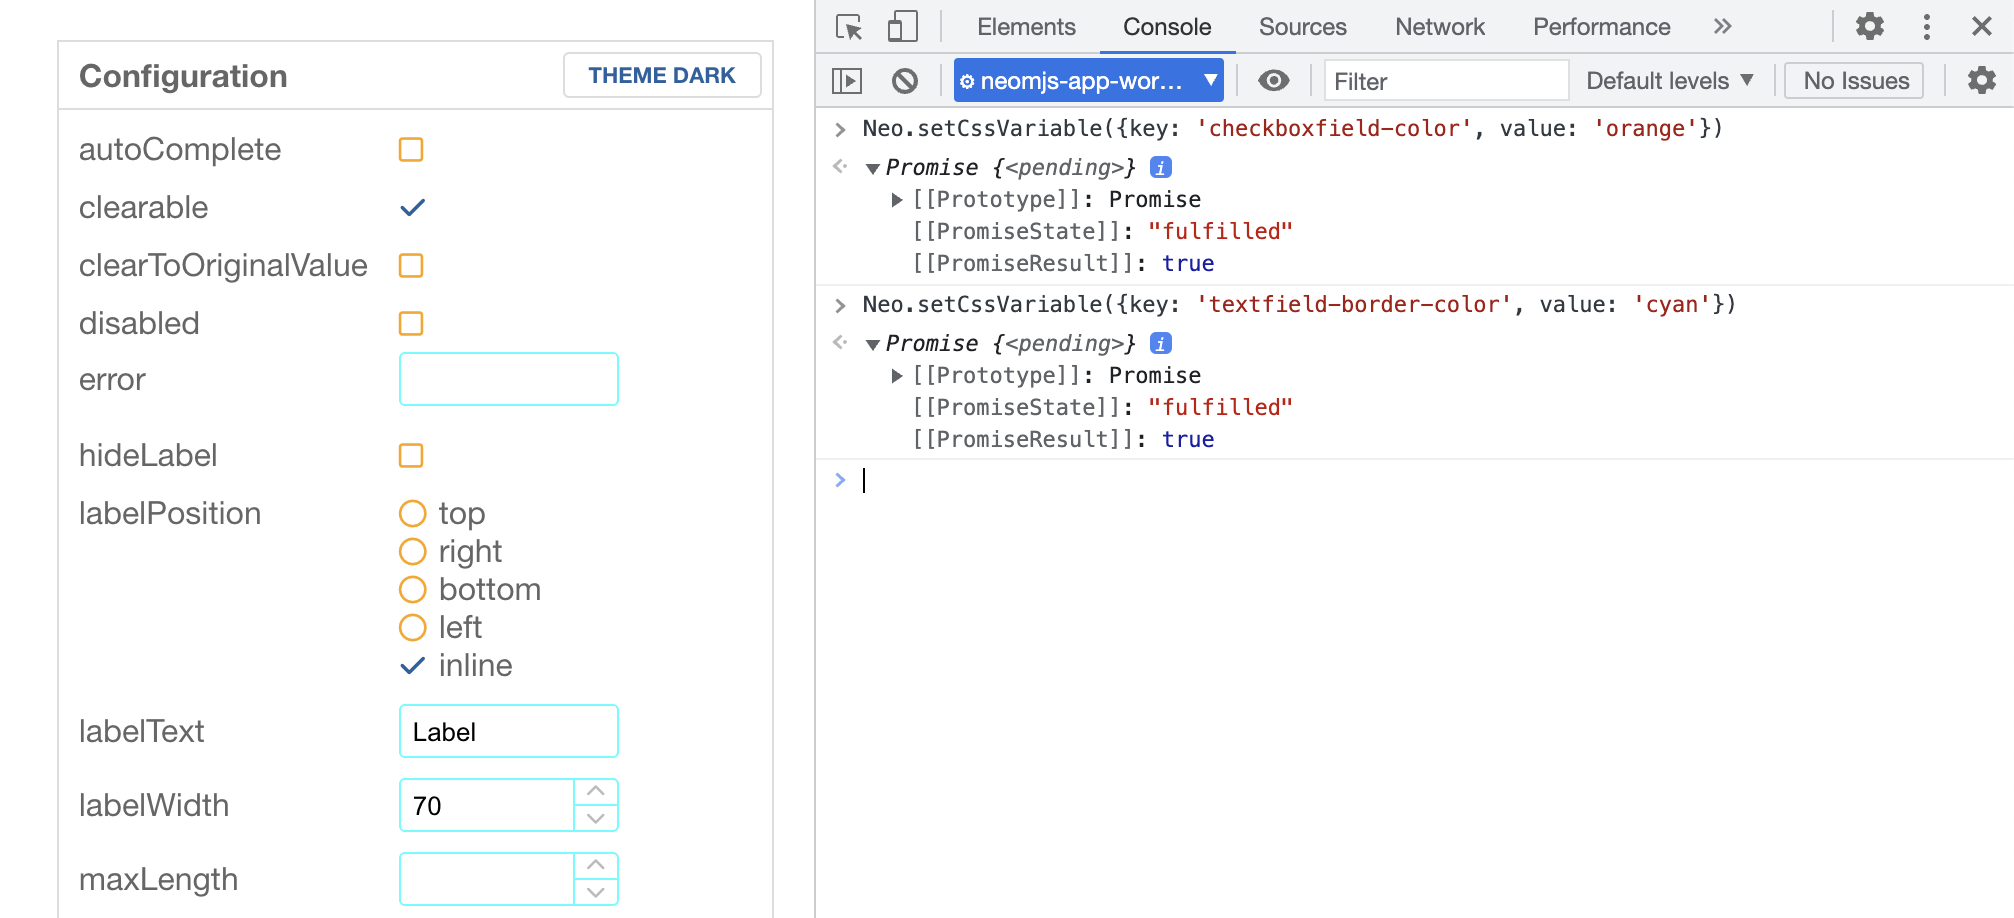Open the neomjs-app-worker context dropdown
The width and height of the screenshot is (2014, 918).
(x=1088, y=81)
